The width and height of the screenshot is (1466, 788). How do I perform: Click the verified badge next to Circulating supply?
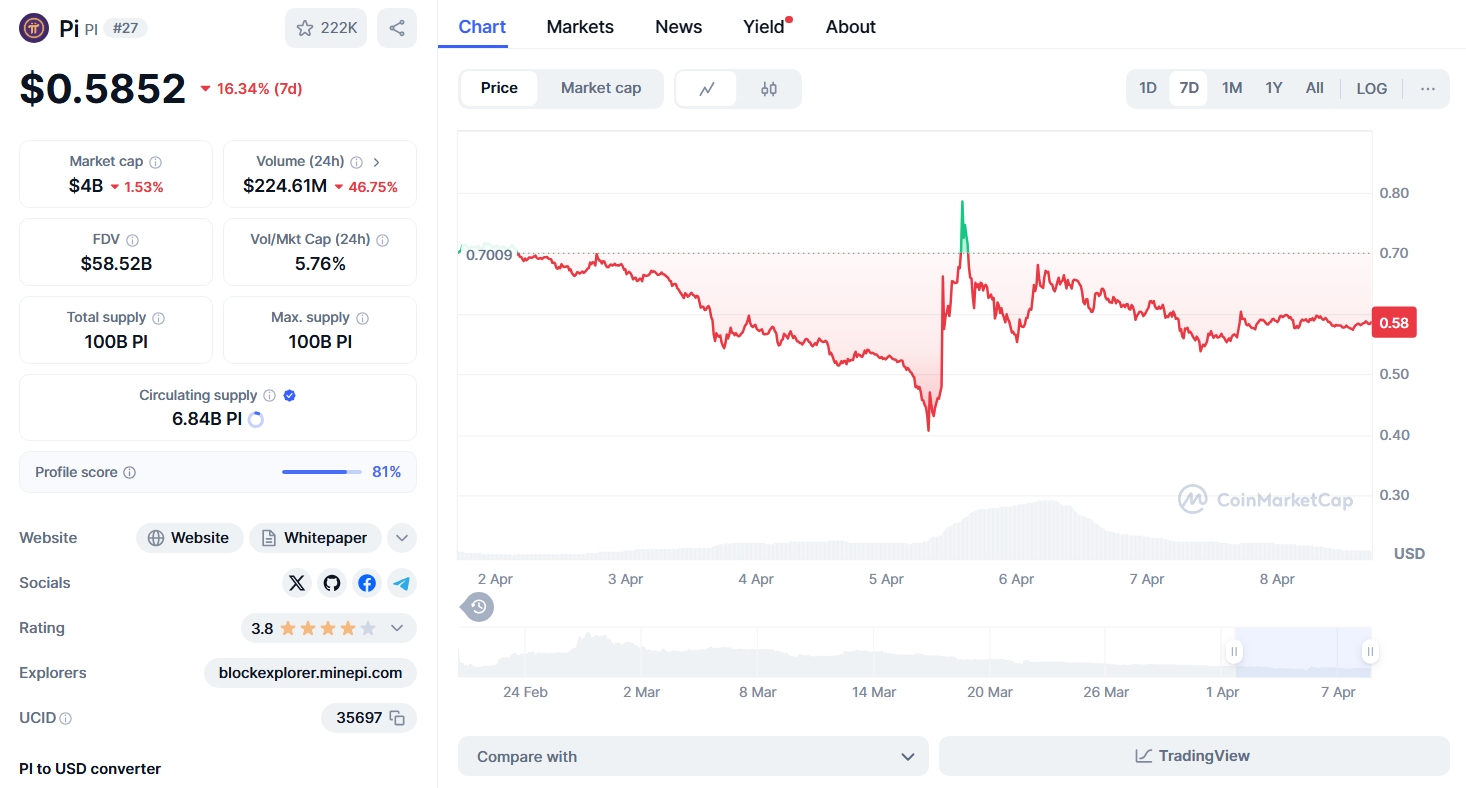pos(290,396)
